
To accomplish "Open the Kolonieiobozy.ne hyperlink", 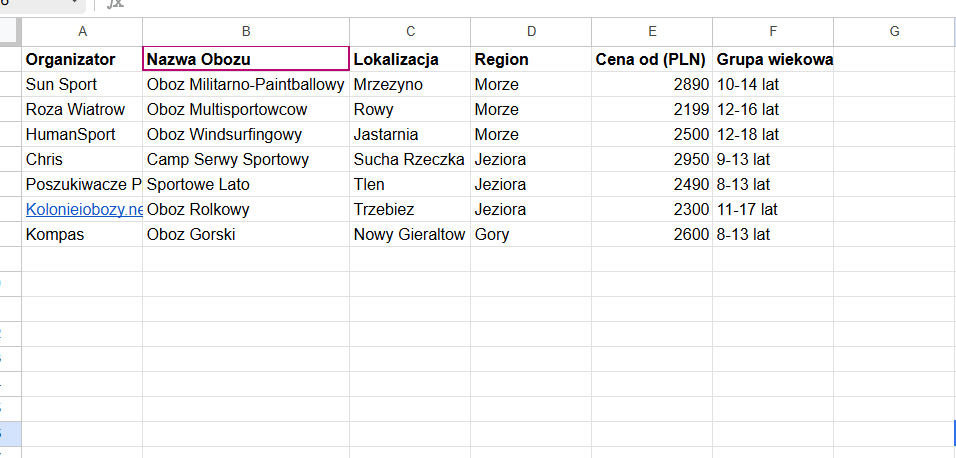I will [84, 210].
